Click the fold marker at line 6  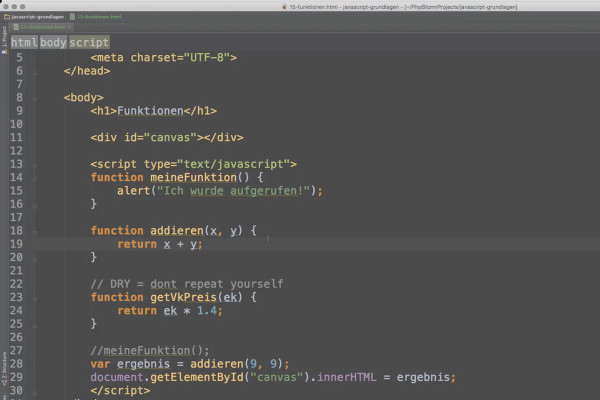(35, 73)
